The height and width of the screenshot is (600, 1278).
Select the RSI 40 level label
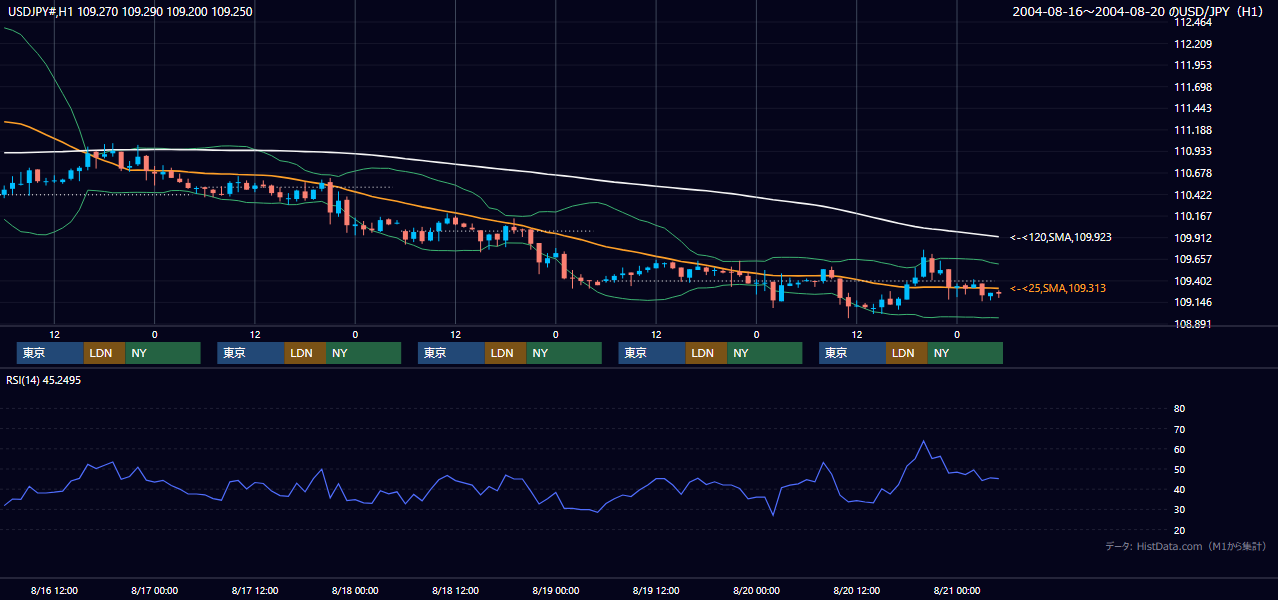tap(1179, 489)
